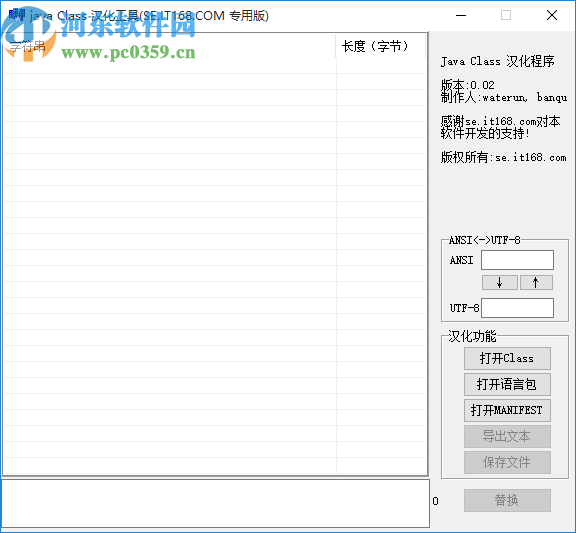Click the 打开Class button

pyautogui.click(x=507, y=358)
